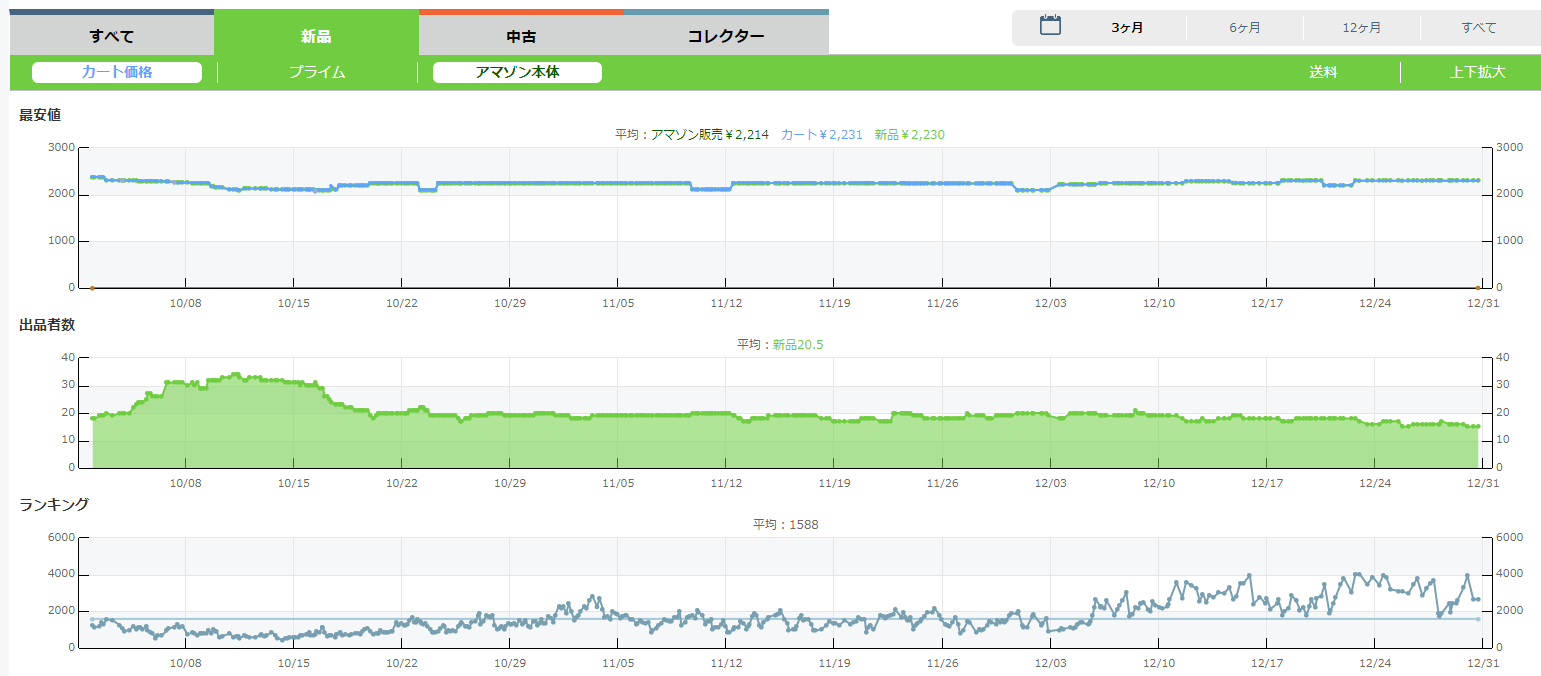The width and height of the screenshot is (1541, 676).
Task: Click the カート ¥2,231 average legend
Action: pos(821,135)
